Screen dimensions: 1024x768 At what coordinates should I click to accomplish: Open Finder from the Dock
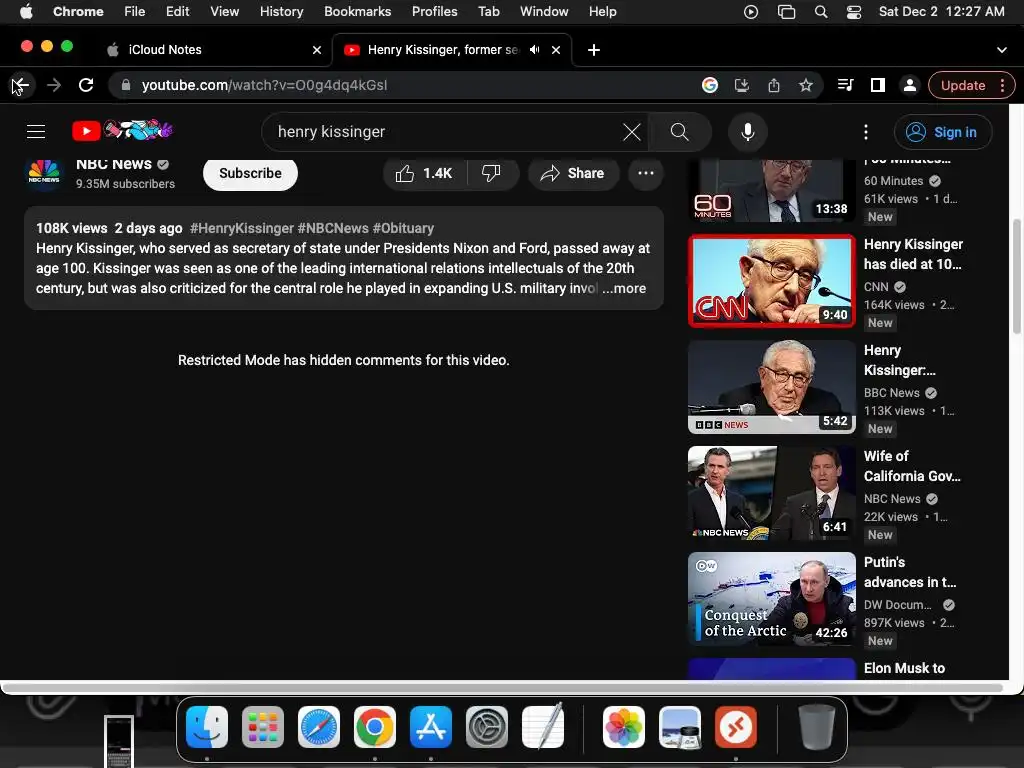(x=207, y=727)
